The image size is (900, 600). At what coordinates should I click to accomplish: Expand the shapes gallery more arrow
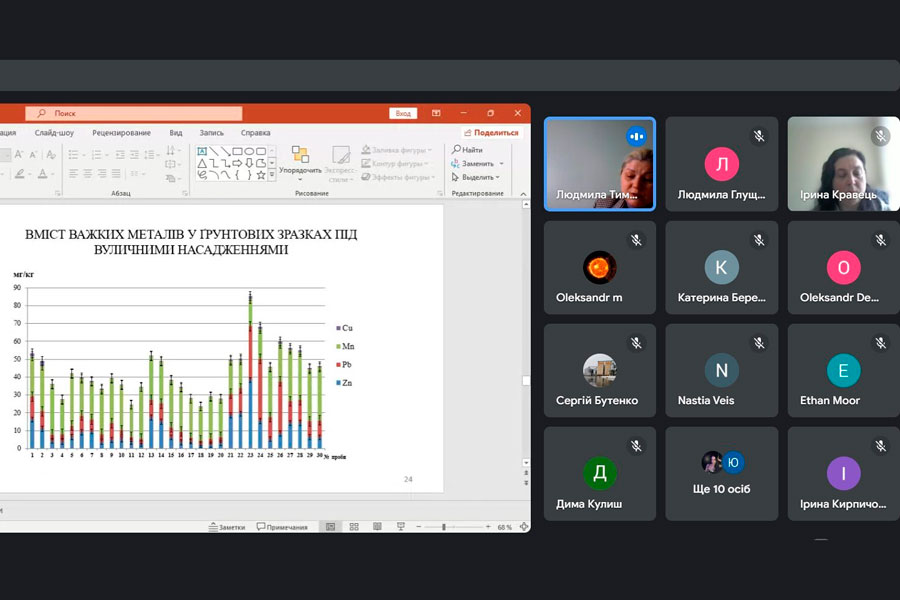pyautogui.click(x=272, y=176)
